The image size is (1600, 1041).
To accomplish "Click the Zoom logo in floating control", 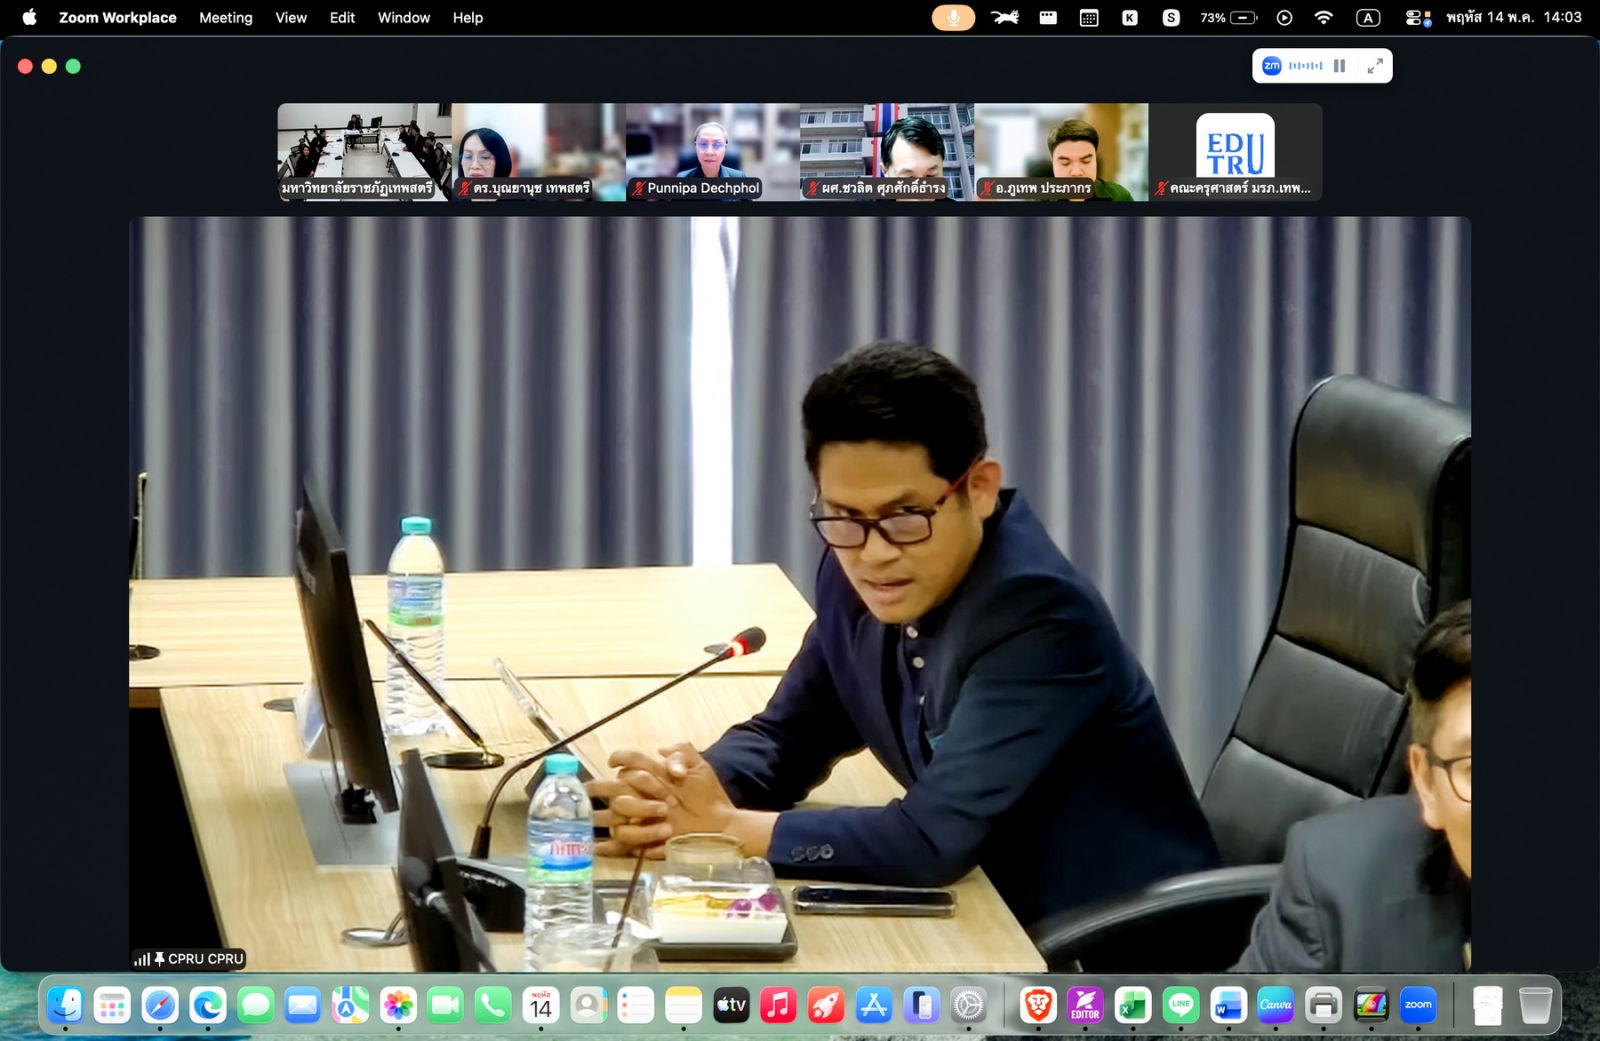I will pos(1271,66).
